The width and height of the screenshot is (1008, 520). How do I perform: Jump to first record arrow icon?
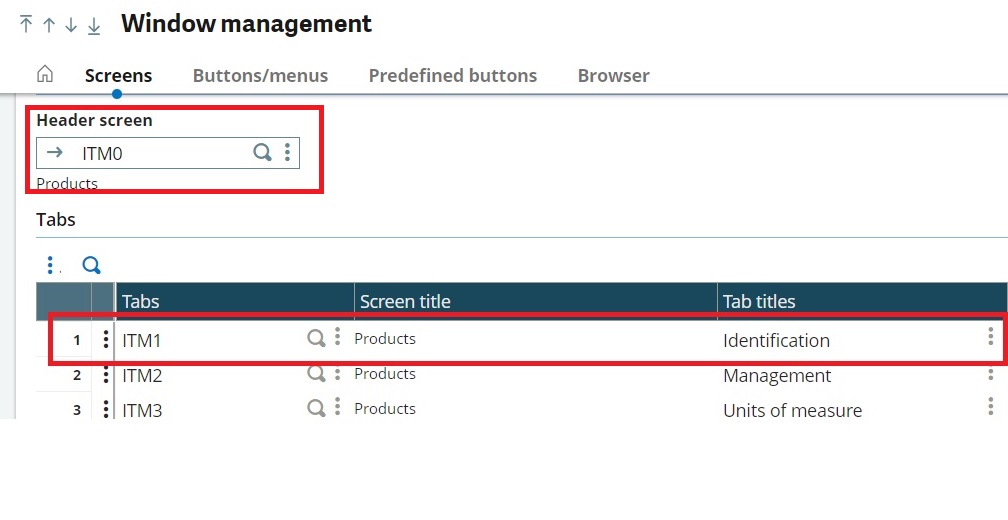point(26,25)
